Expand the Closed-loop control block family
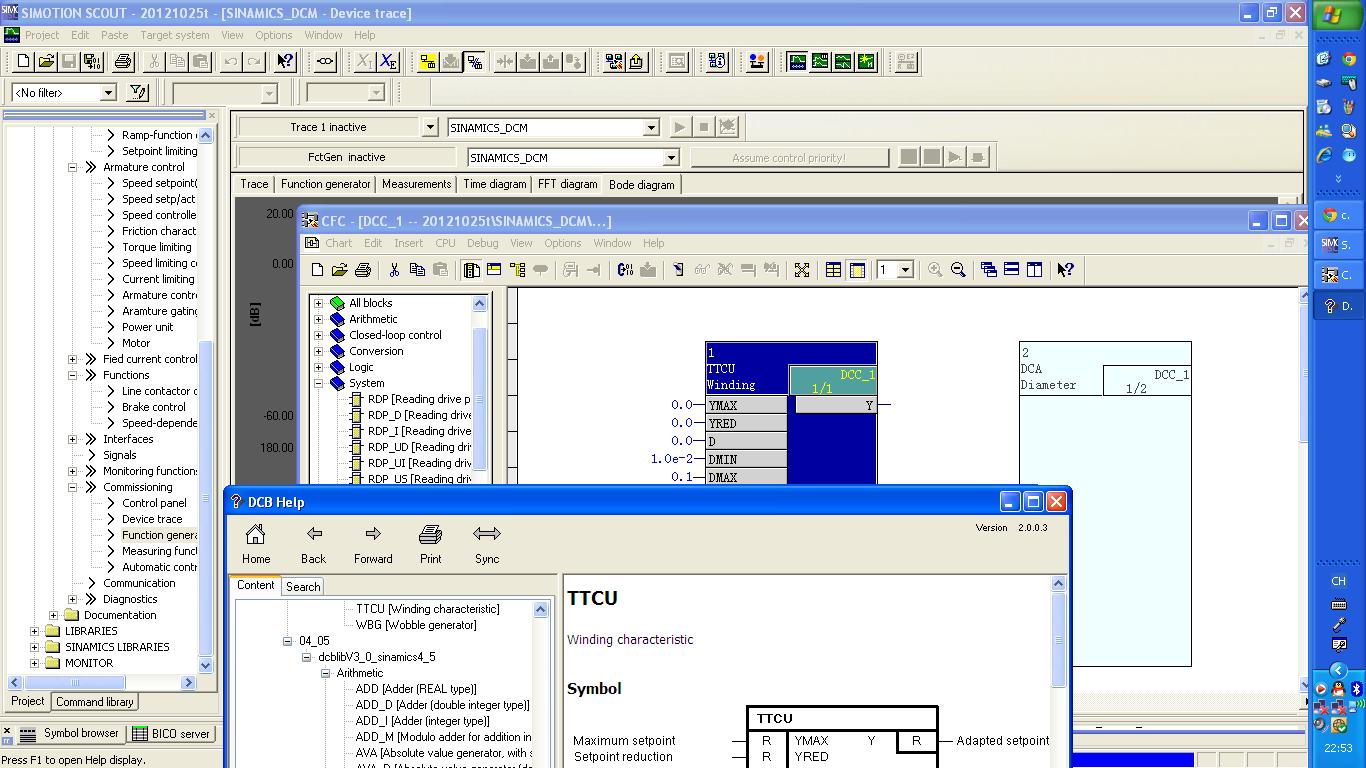The image size is (1366, 768). 319,335
